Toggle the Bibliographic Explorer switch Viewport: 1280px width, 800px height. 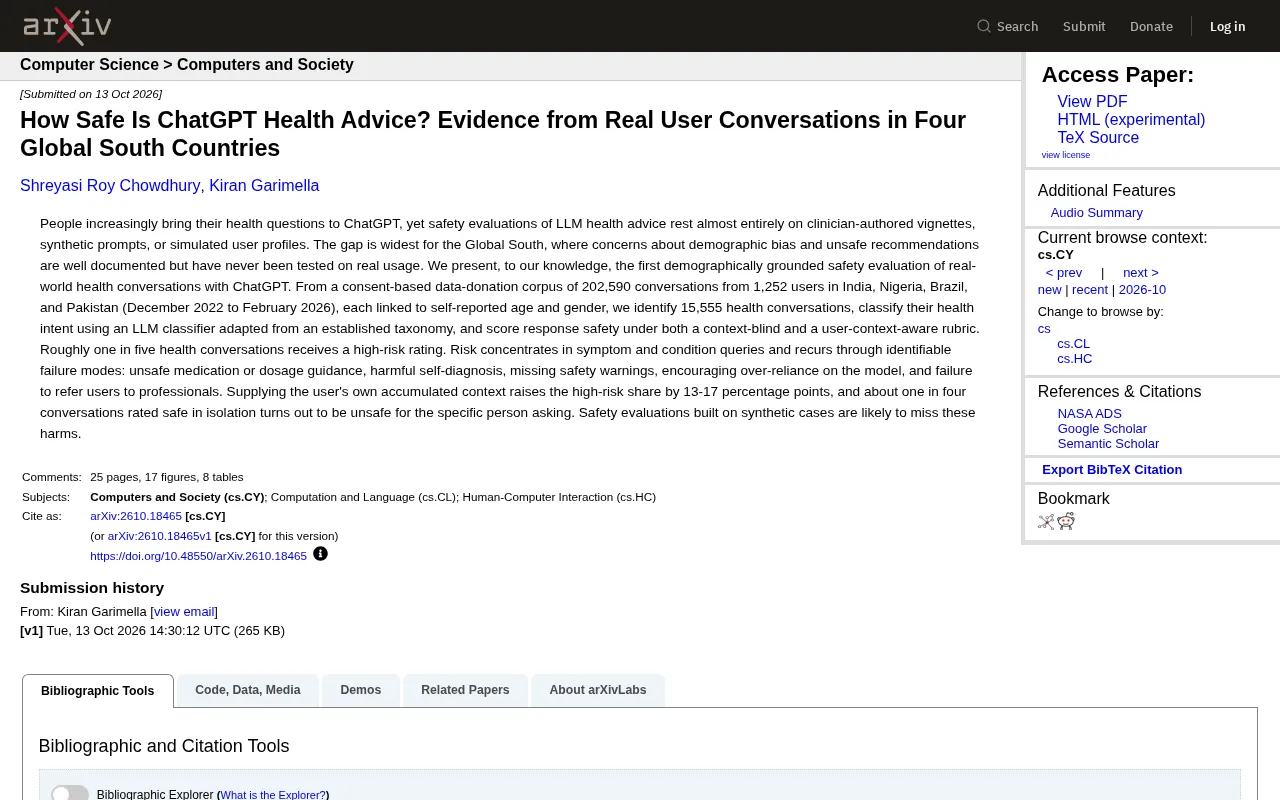[x=70, y=794]
